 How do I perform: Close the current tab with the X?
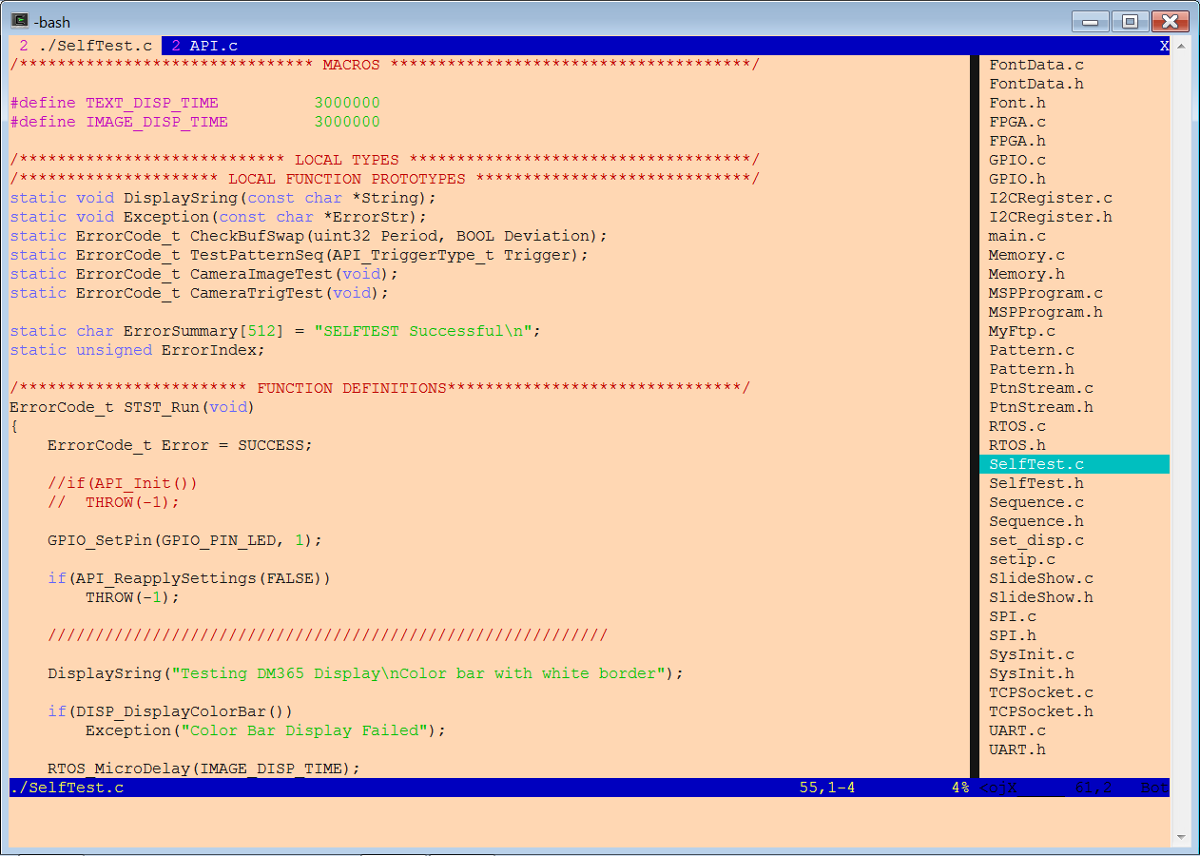1163,44
